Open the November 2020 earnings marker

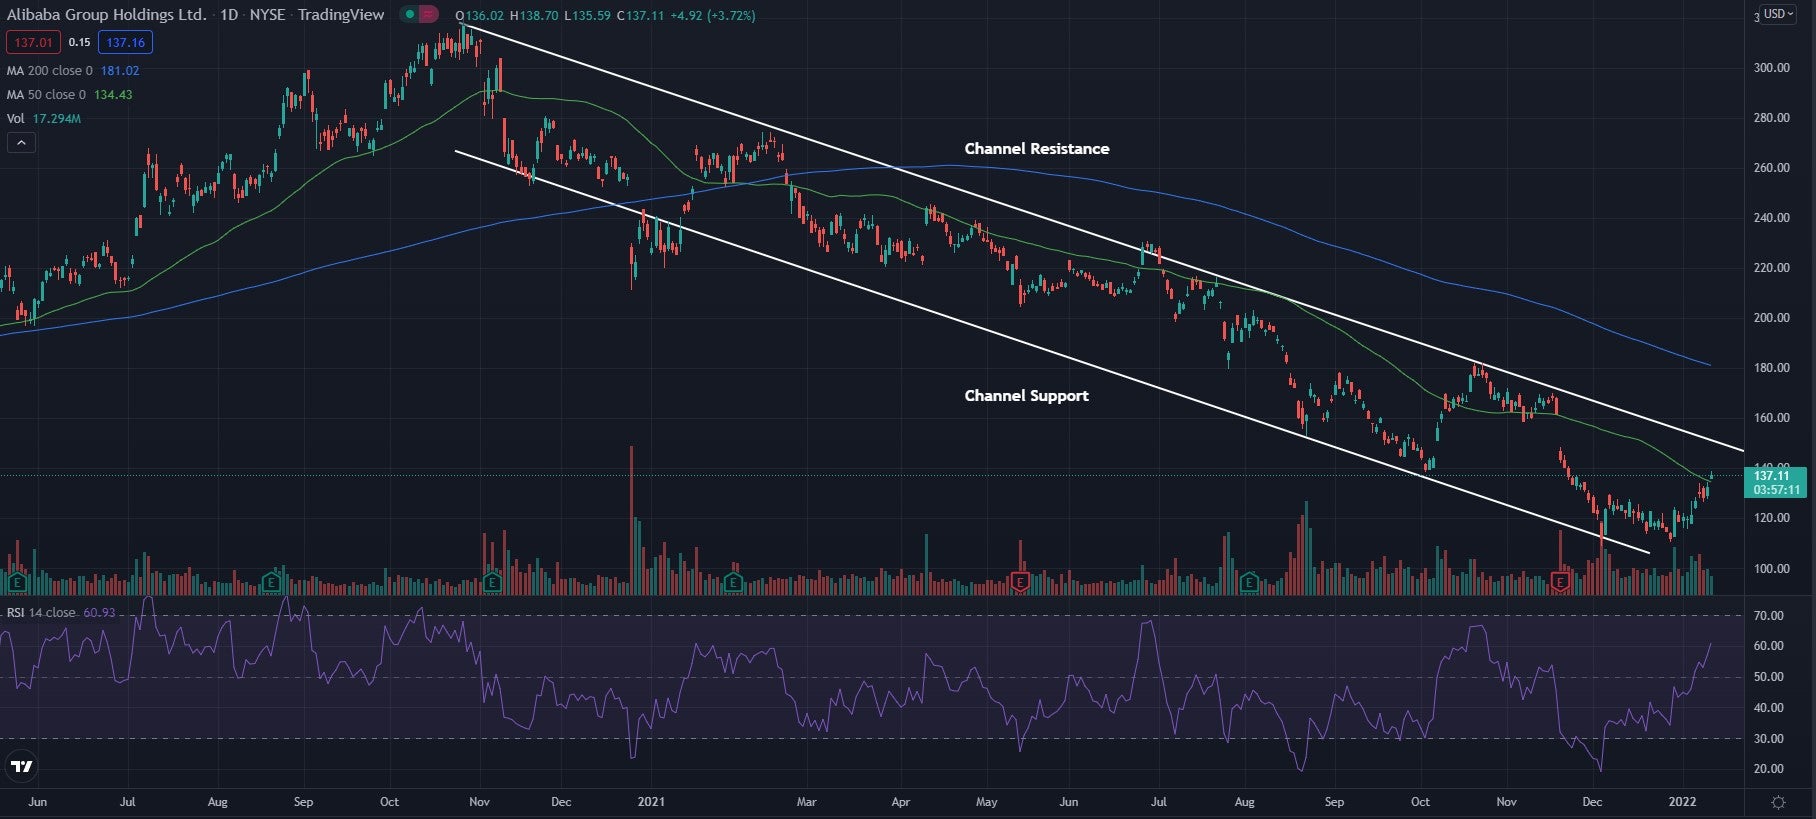click(x=491, y=581)
